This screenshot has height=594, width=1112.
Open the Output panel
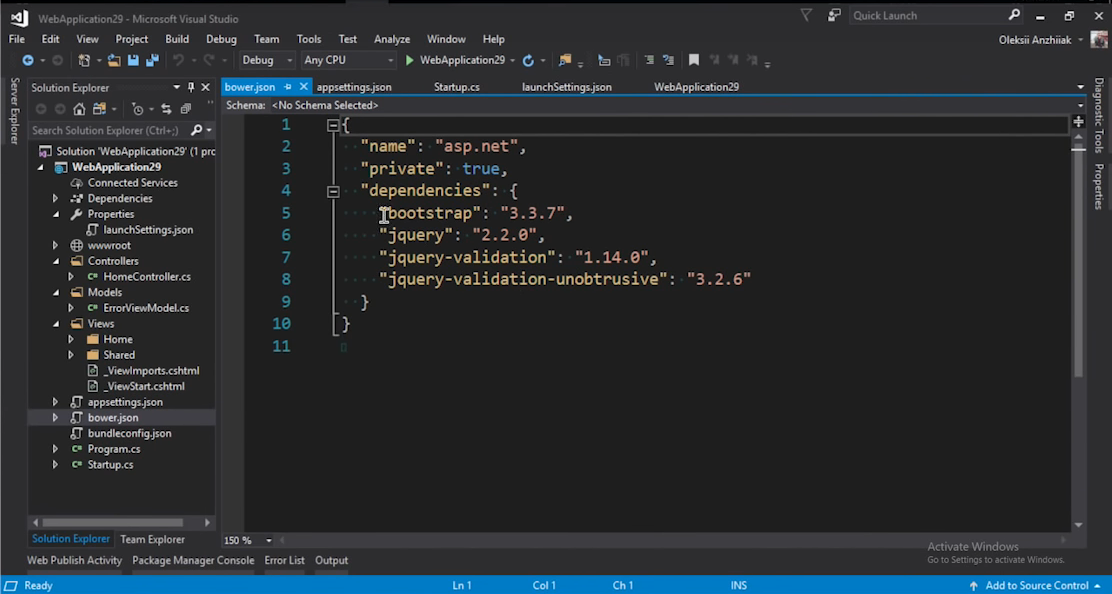click(331, 560)
